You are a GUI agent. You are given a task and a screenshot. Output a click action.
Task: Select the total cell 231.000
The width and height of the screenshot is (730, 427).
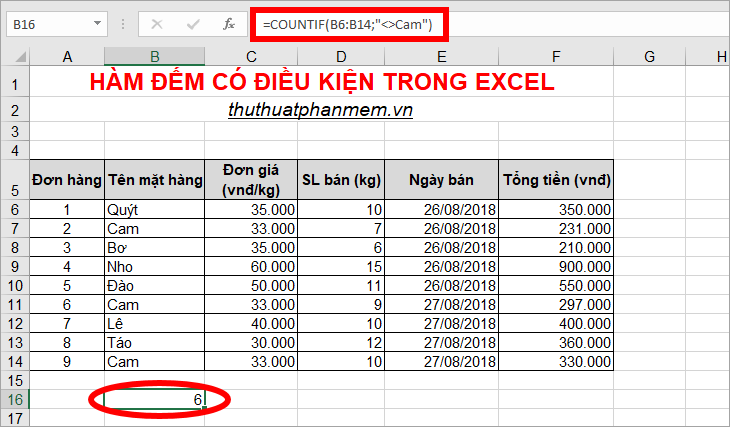(556, 229)
